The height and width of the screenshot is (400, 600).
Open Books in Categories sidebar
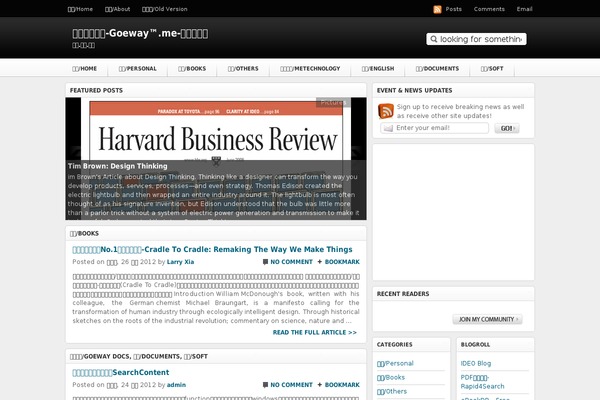[391, 377]
